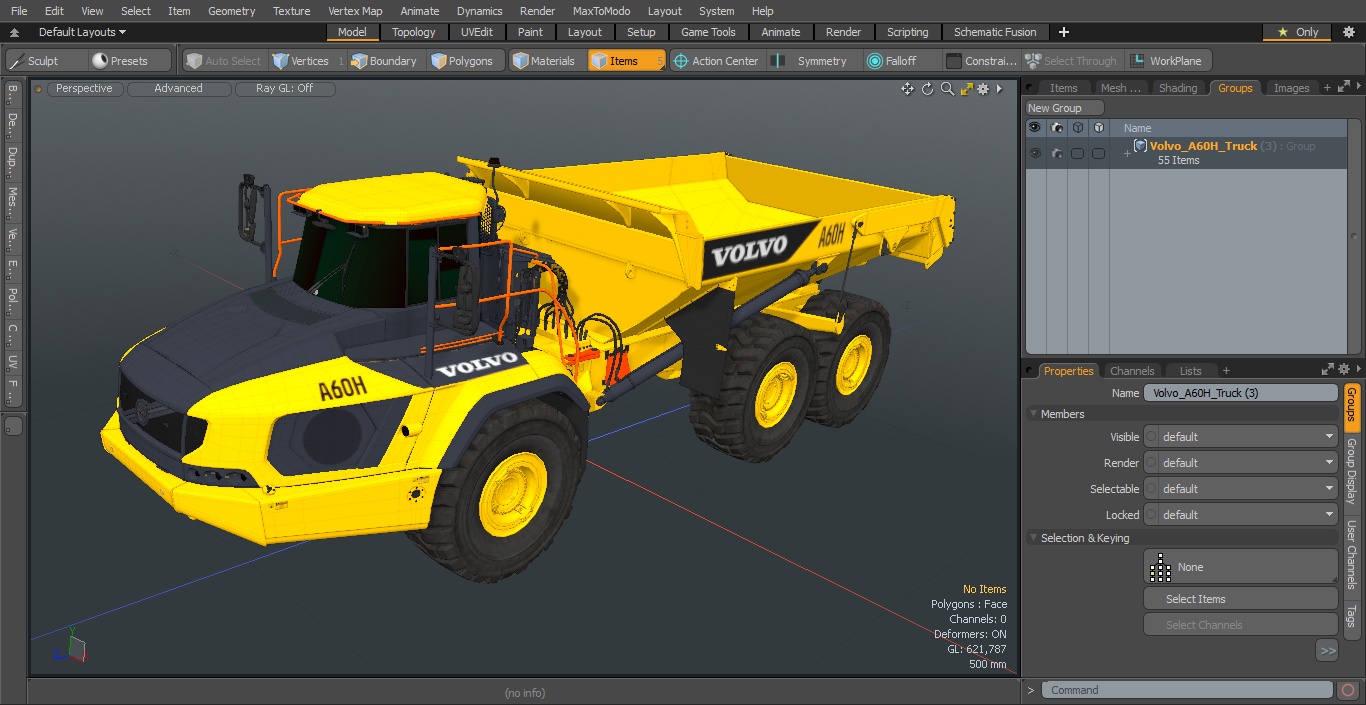Screen dimensions: 1366x705
Task: Click the Name input field
Action: (x=1240, y=393)
